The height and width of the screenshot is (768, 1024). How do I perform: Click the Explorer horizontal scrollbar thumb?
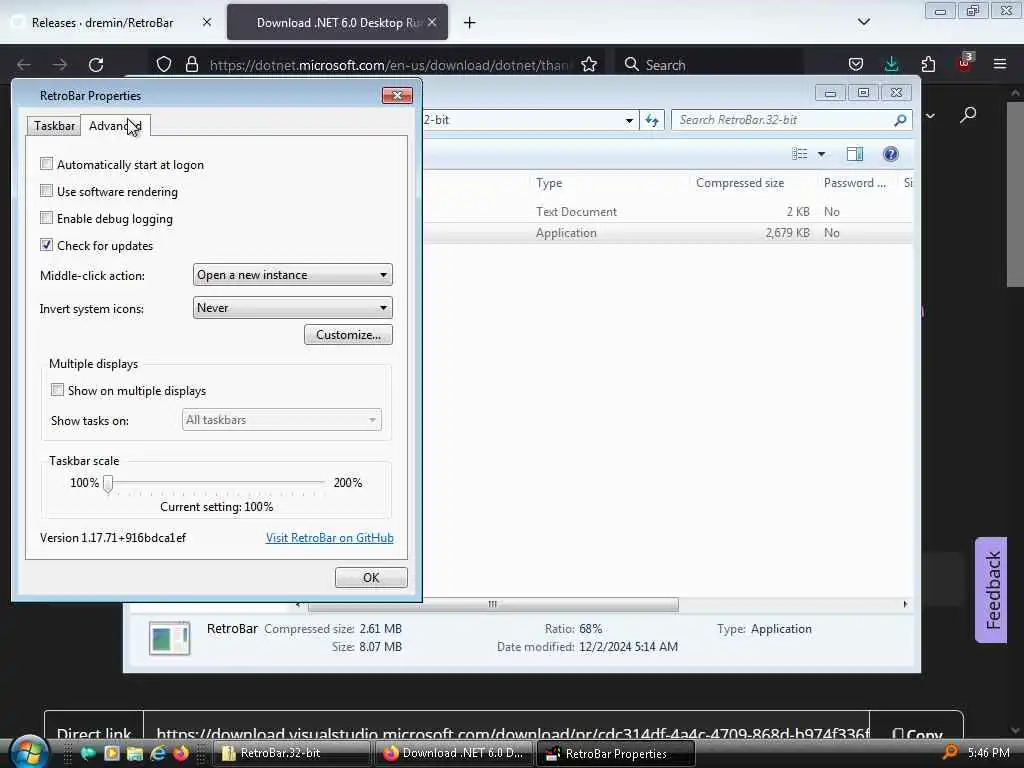(493, 605)
